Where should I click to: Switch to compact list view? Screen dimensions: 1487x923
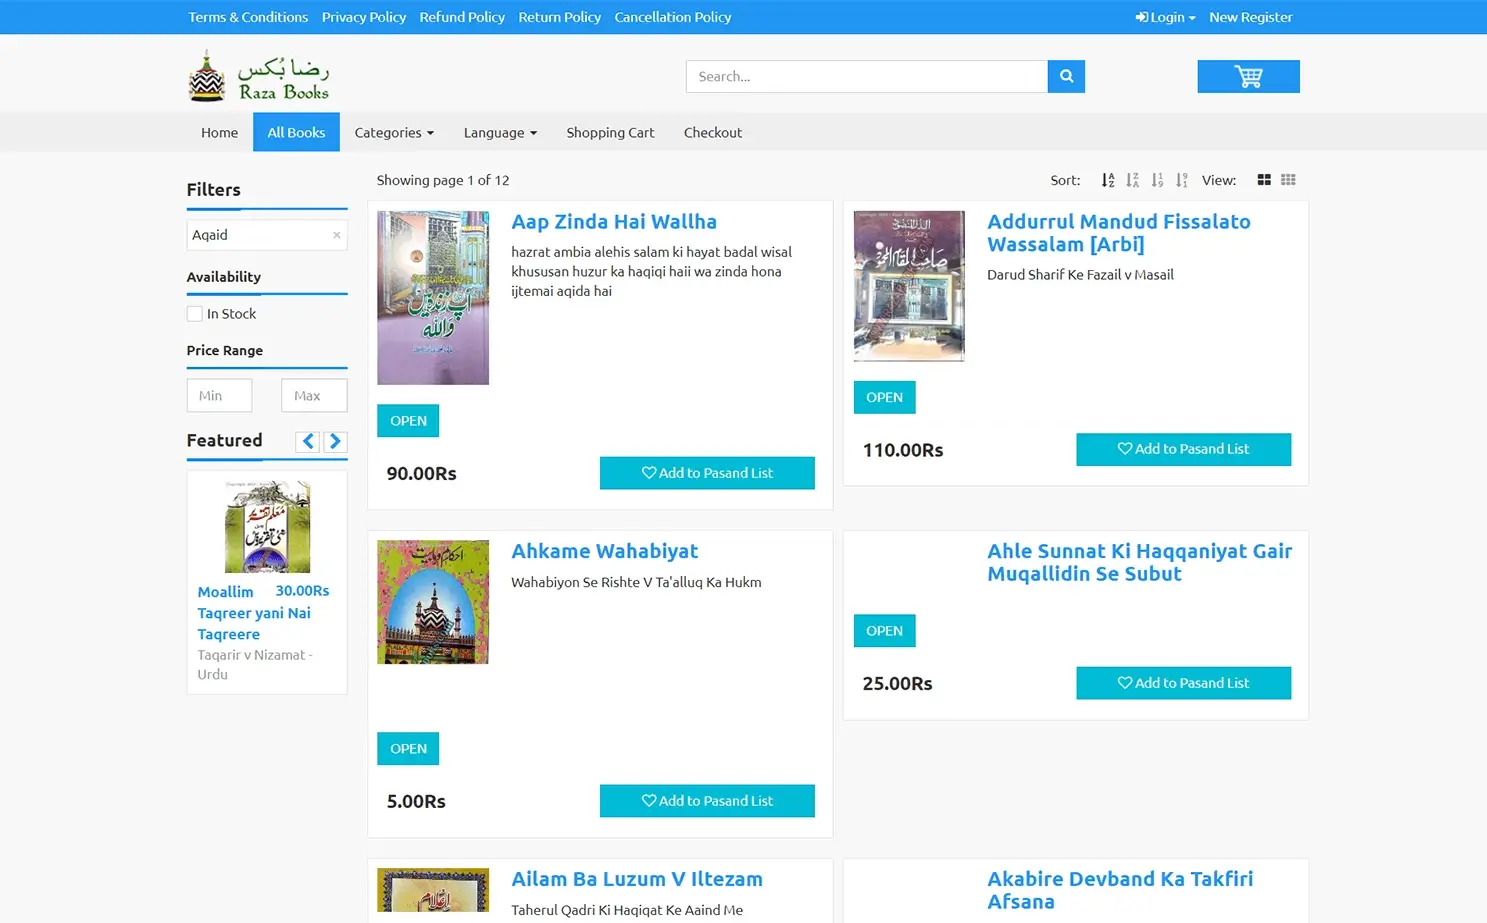click(1288, 180)
